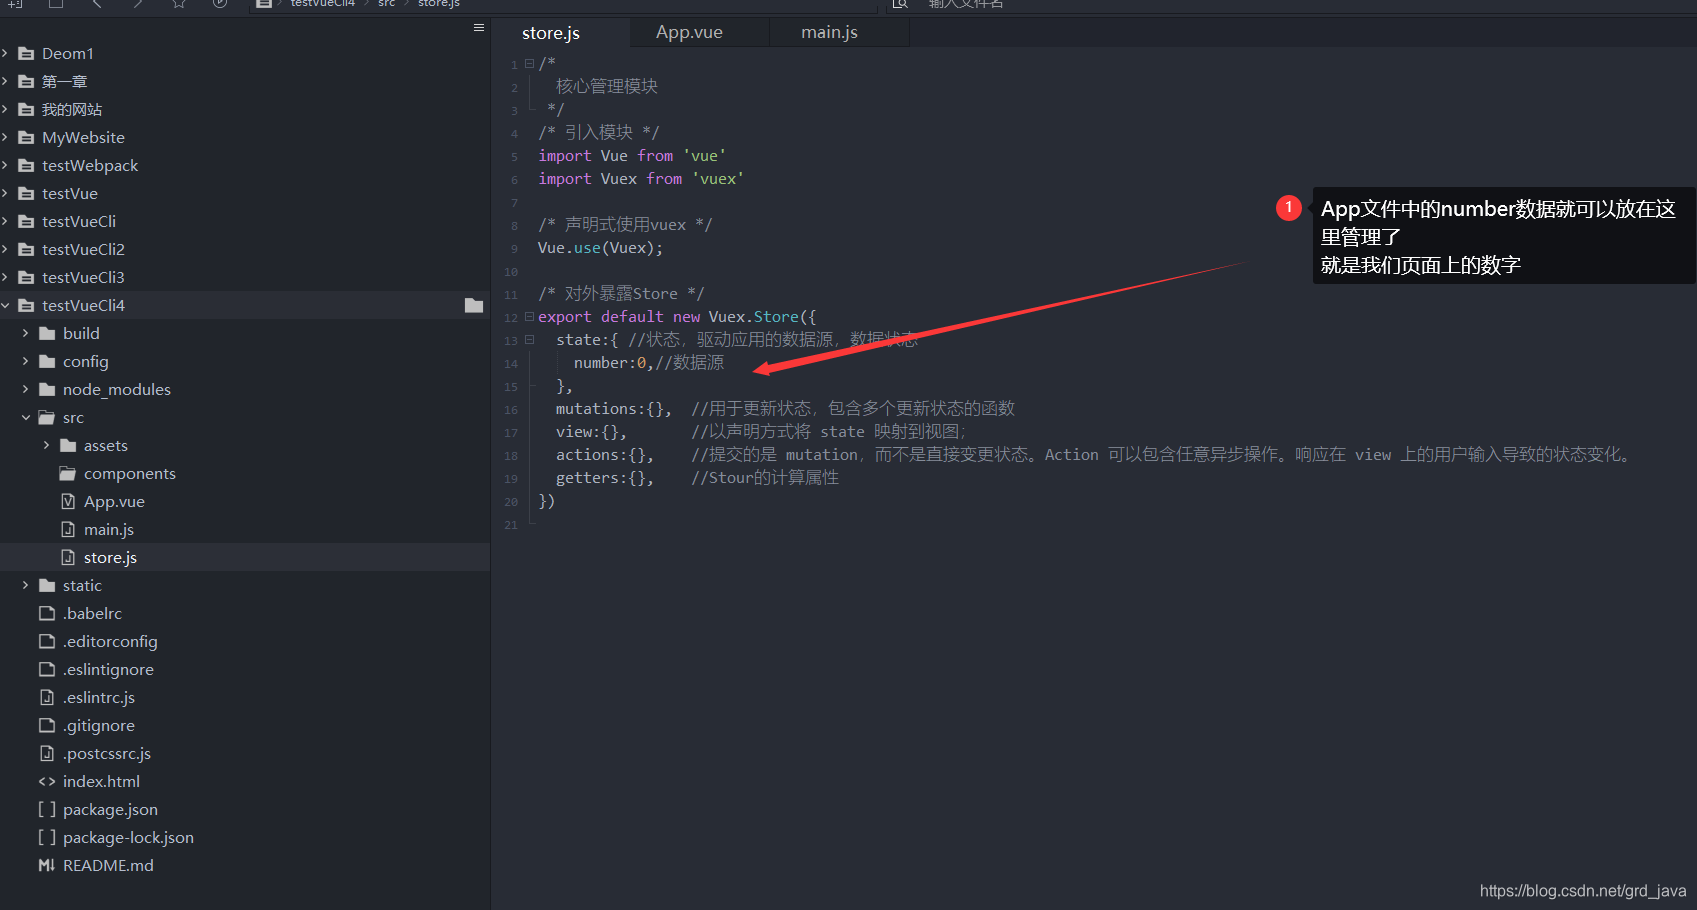Click the file icon of .babelrc
The height and width of the screenshot is (910, 1697).
point(47,613)
